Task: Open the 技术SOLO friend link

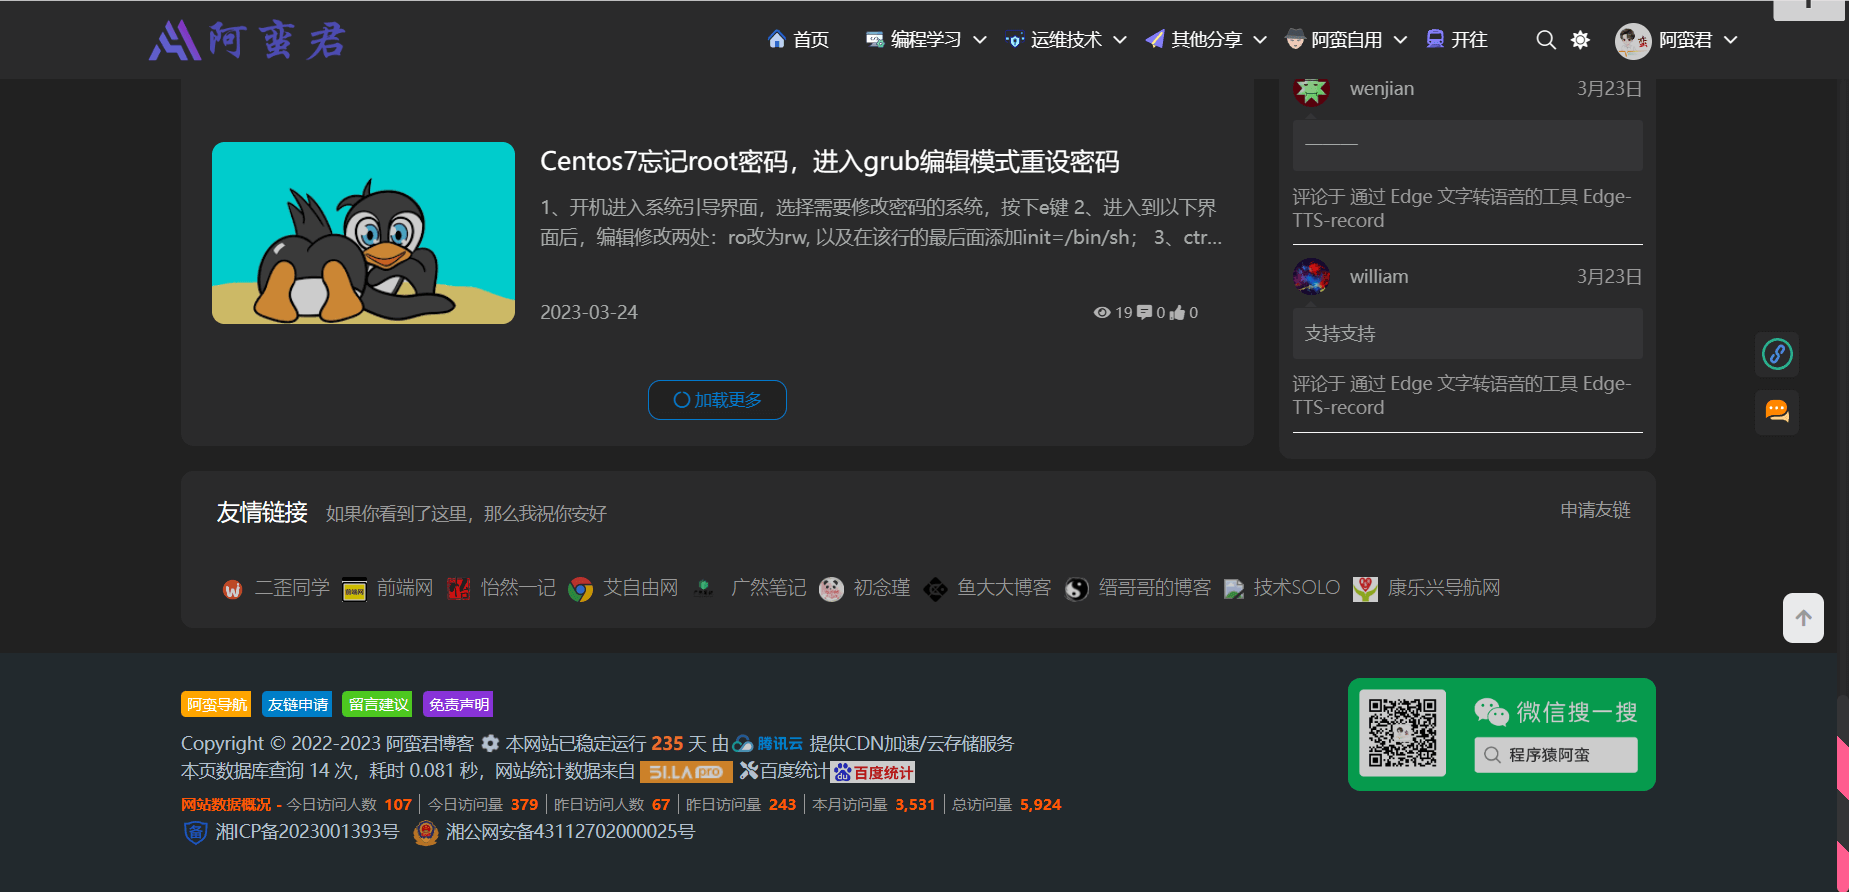Action: click(x=1282, y=588)
